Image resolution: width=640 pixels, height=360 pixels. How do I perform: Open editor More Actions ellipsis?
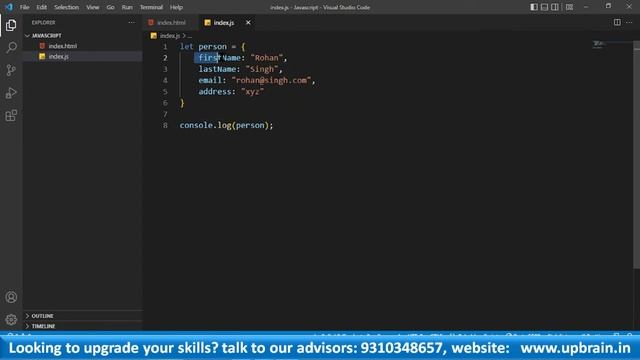[629, 22]
